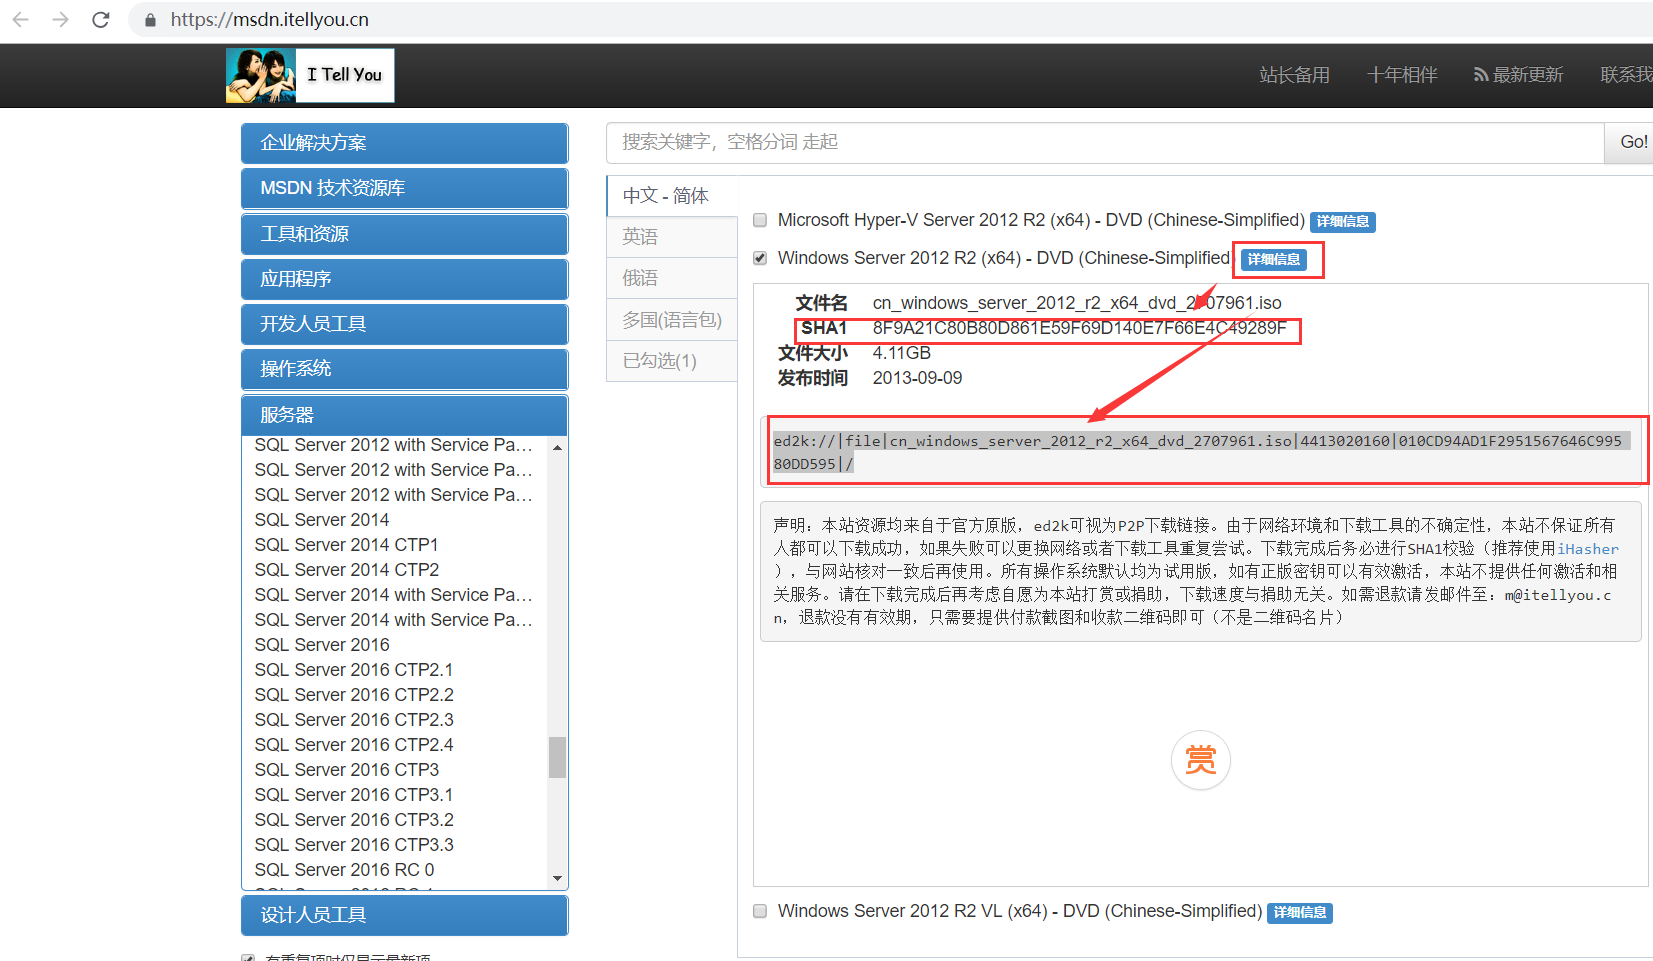The image size is (1653, 961).
Task: Check Microsoft Hyper-V Server 2012 R2 checkbox
Action: click(x=760, y=220)
